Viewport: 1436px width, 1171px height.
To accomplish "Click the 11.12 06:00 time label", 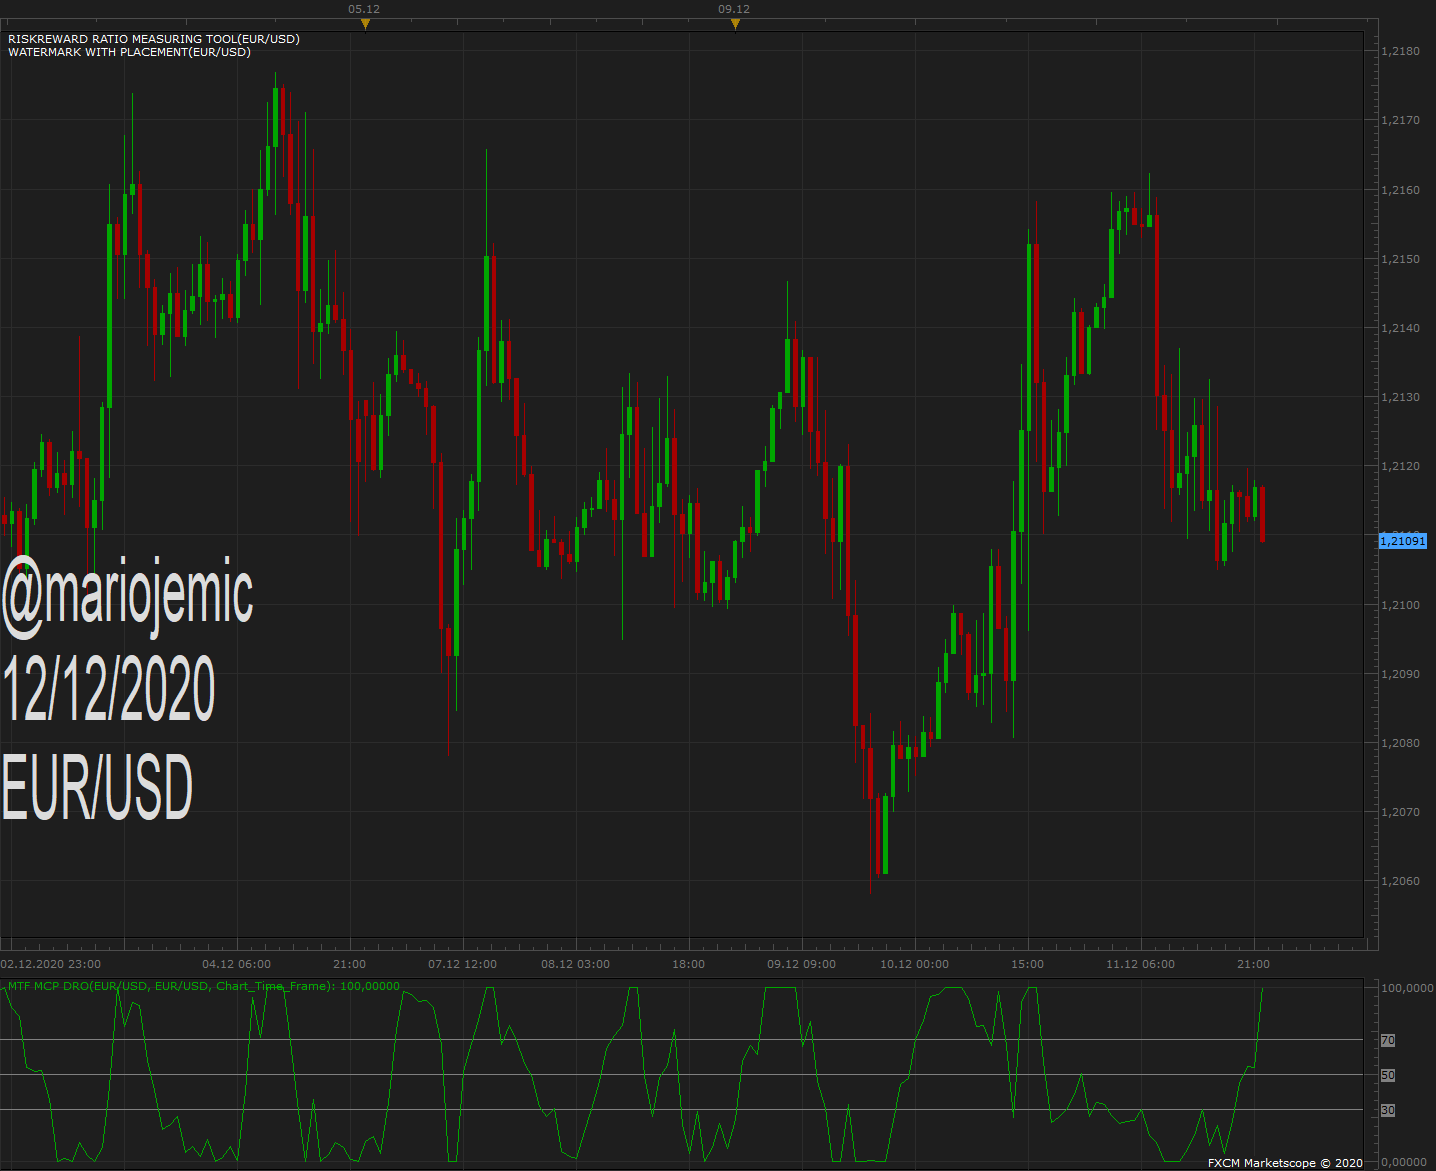I will [x=1141, y=964].
